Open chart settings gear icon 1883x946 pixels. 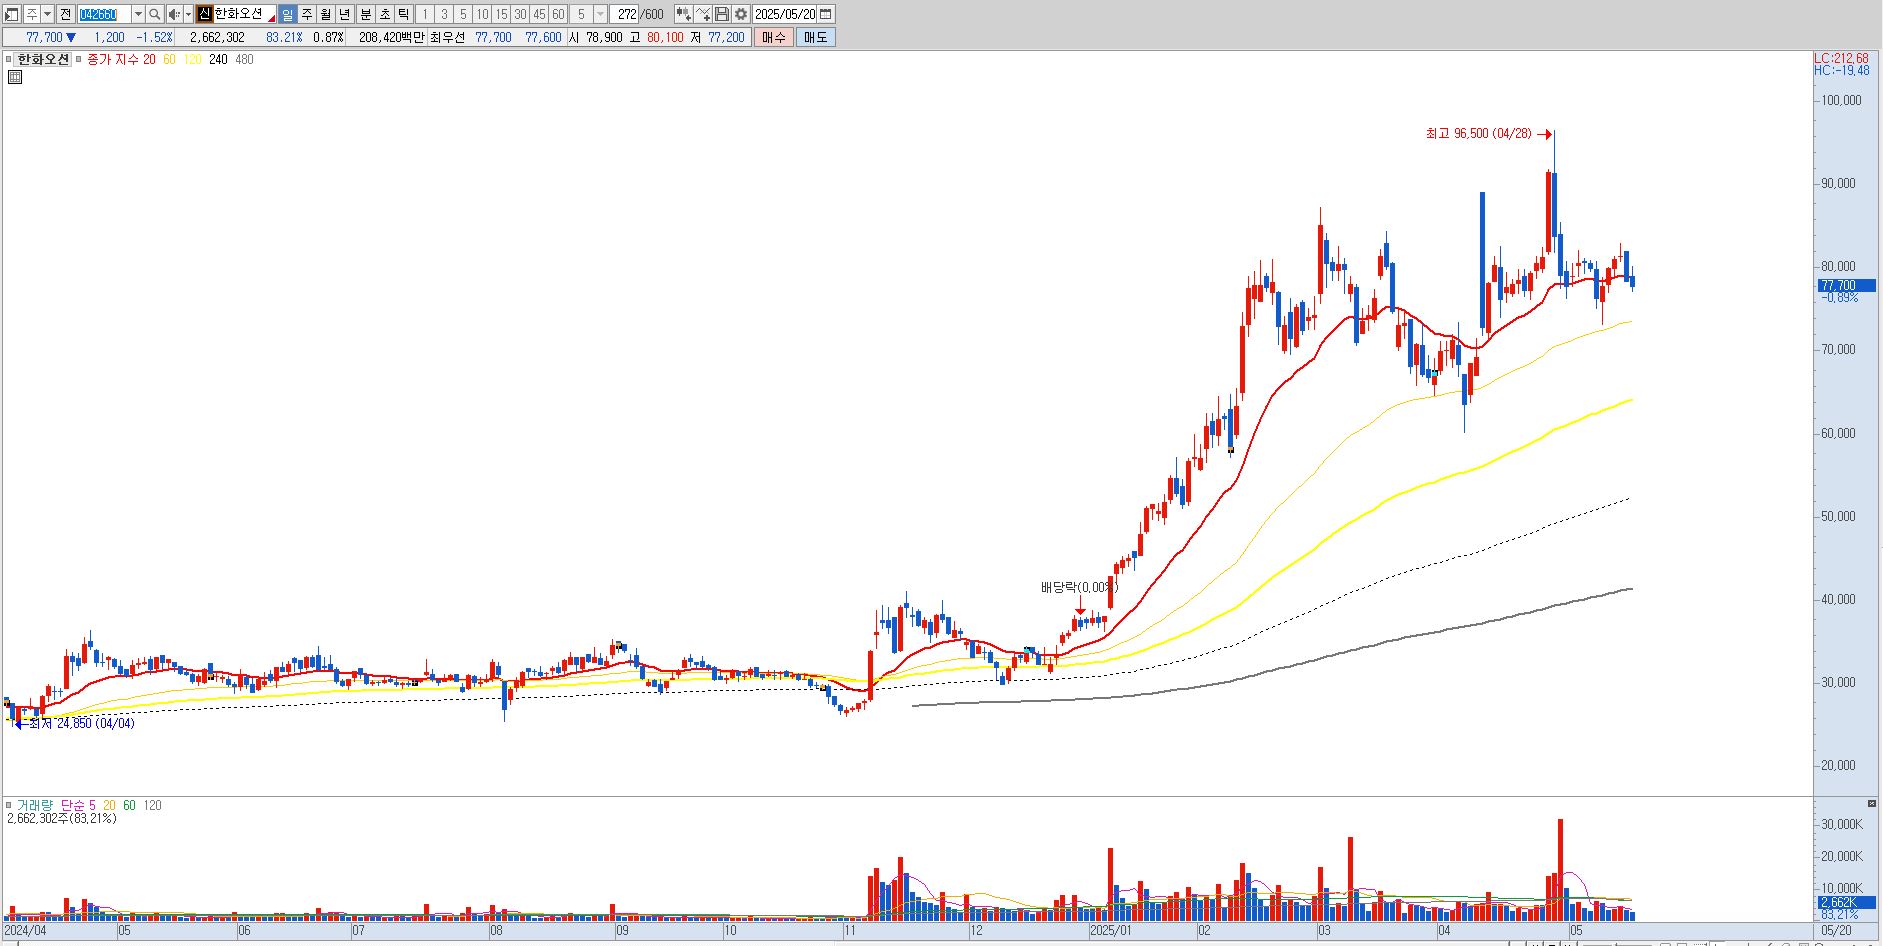[x=741, y=14]
